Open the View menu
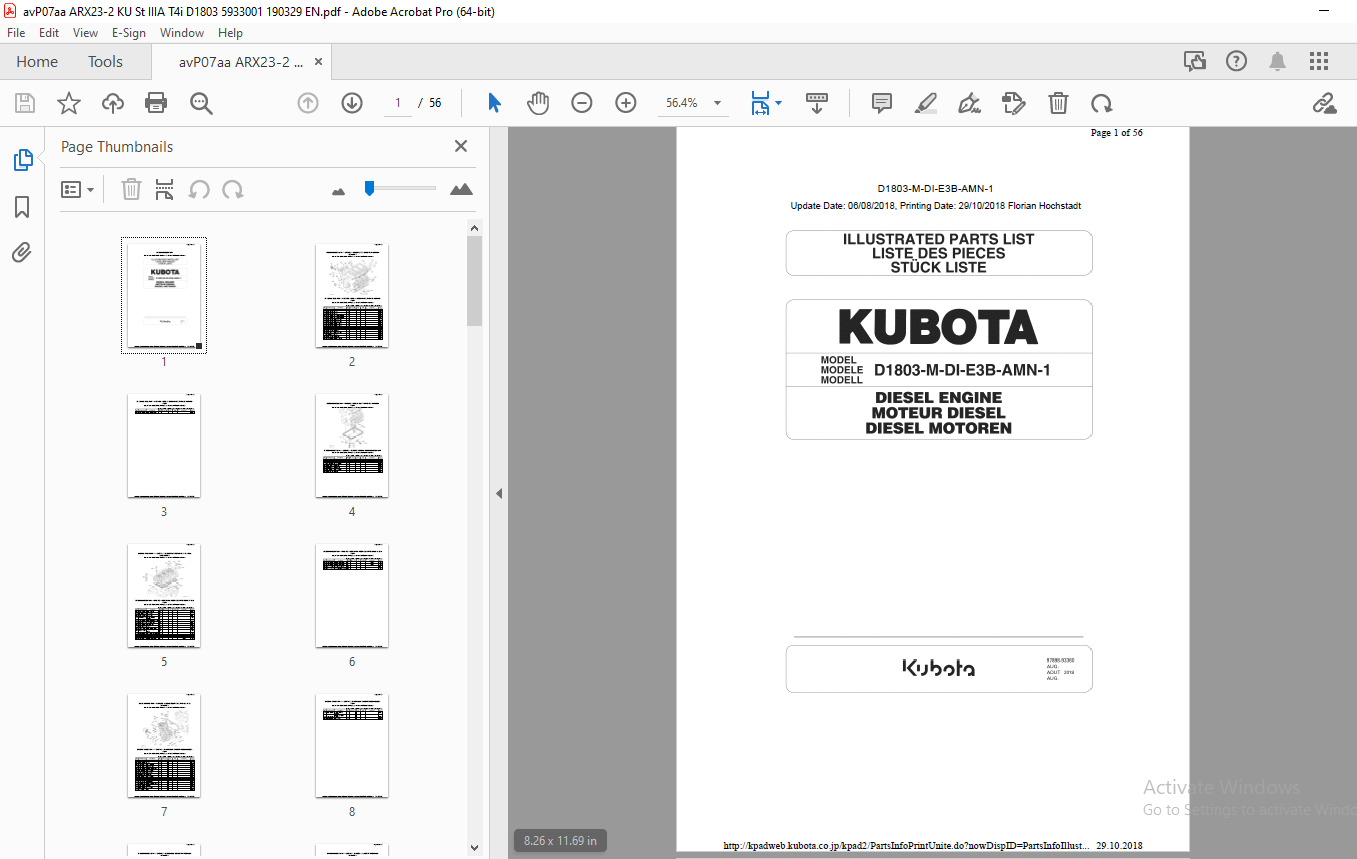Viewport: 1357px width, 859px height. pos(85,33)
